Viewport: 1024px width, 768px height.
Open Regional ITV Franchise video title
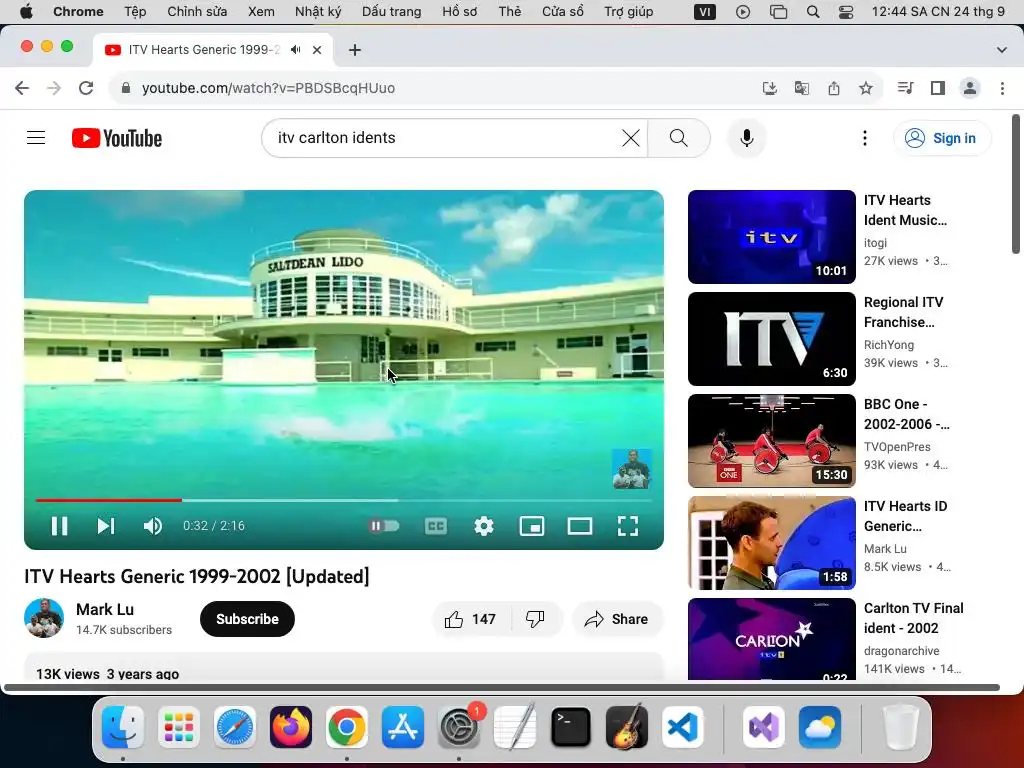point(903,312)
